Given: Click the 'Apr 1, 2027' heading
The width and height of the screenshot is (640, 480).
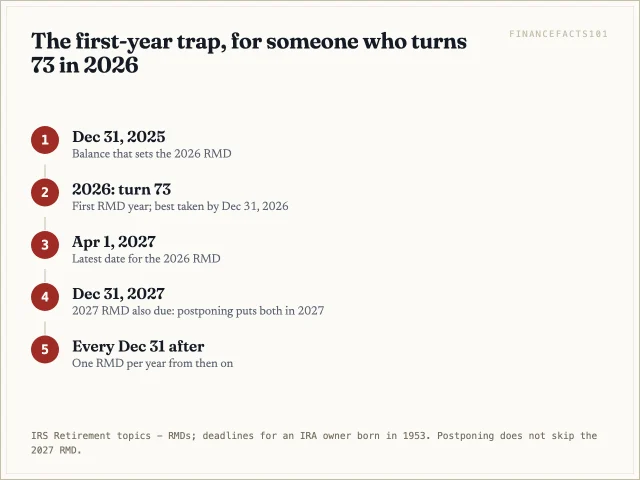Looking at the screenshot, I should [x=114, y=242].
